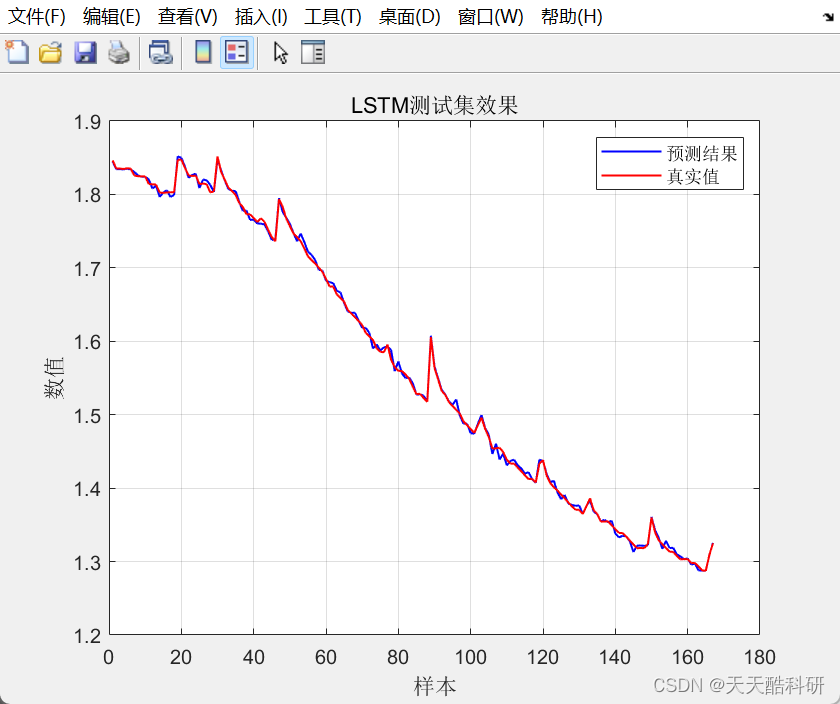Click the New Figure icon
The image size is (840, 704).
[x=17, y=53]
